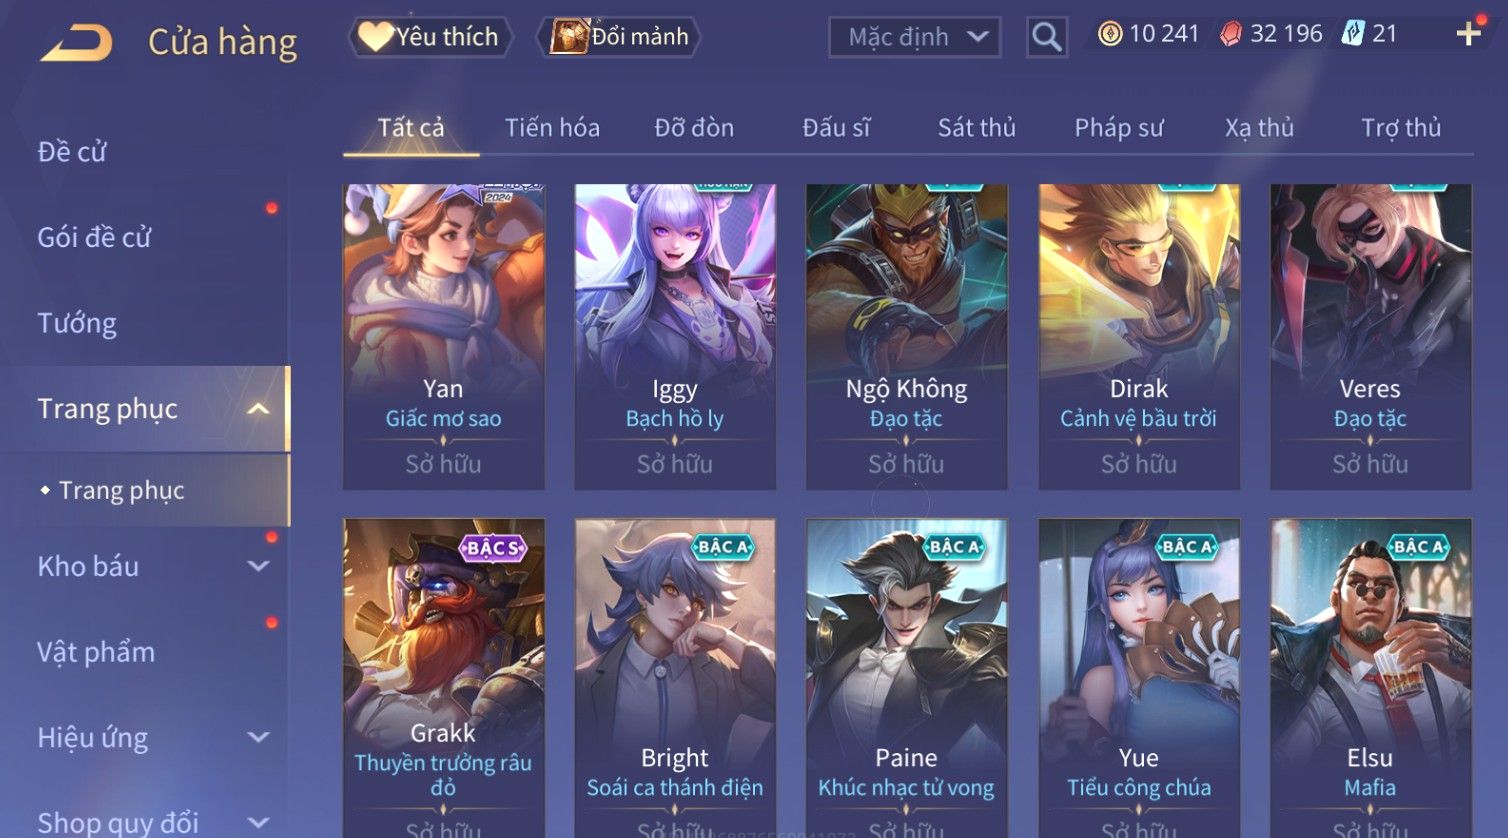The image size is (1508, 838).
Task: Click the red ruby currency icon
Action: pos(1231,34)
